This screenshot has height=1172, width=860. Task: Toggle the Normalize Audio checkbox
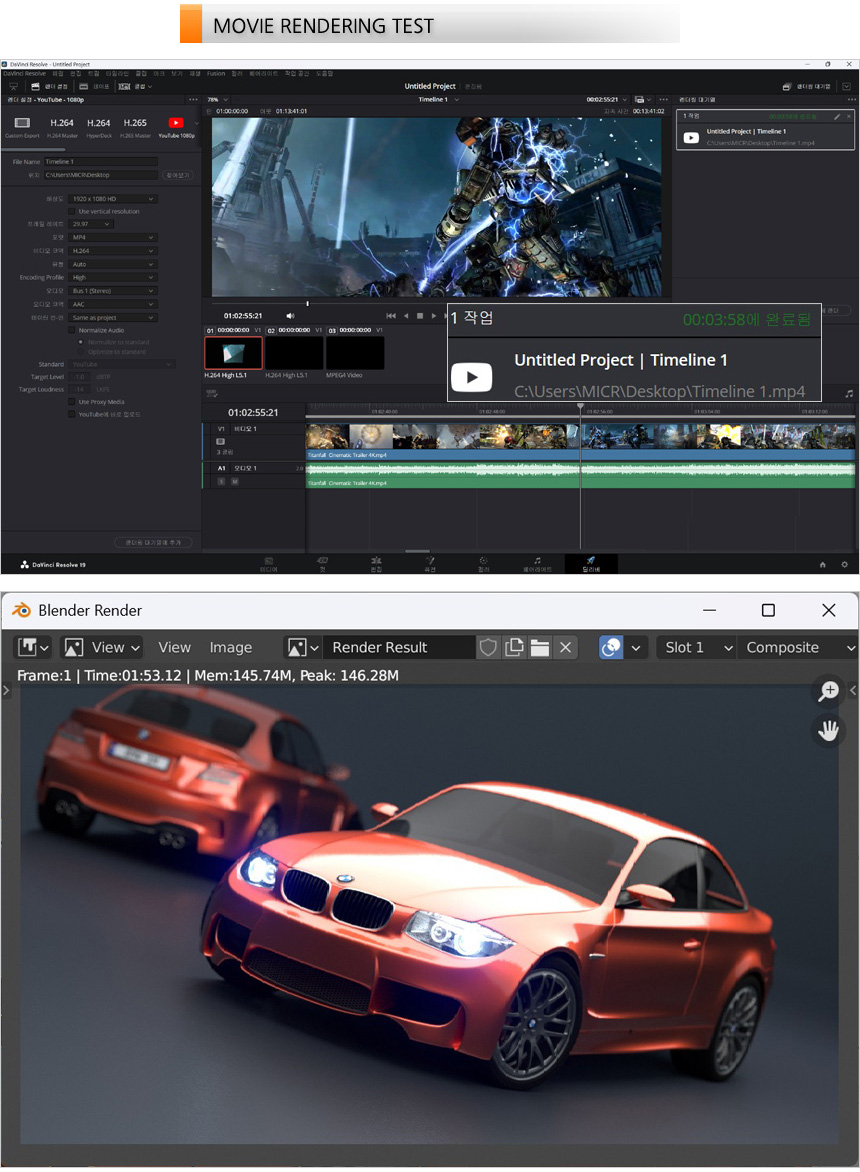[72, 330]
